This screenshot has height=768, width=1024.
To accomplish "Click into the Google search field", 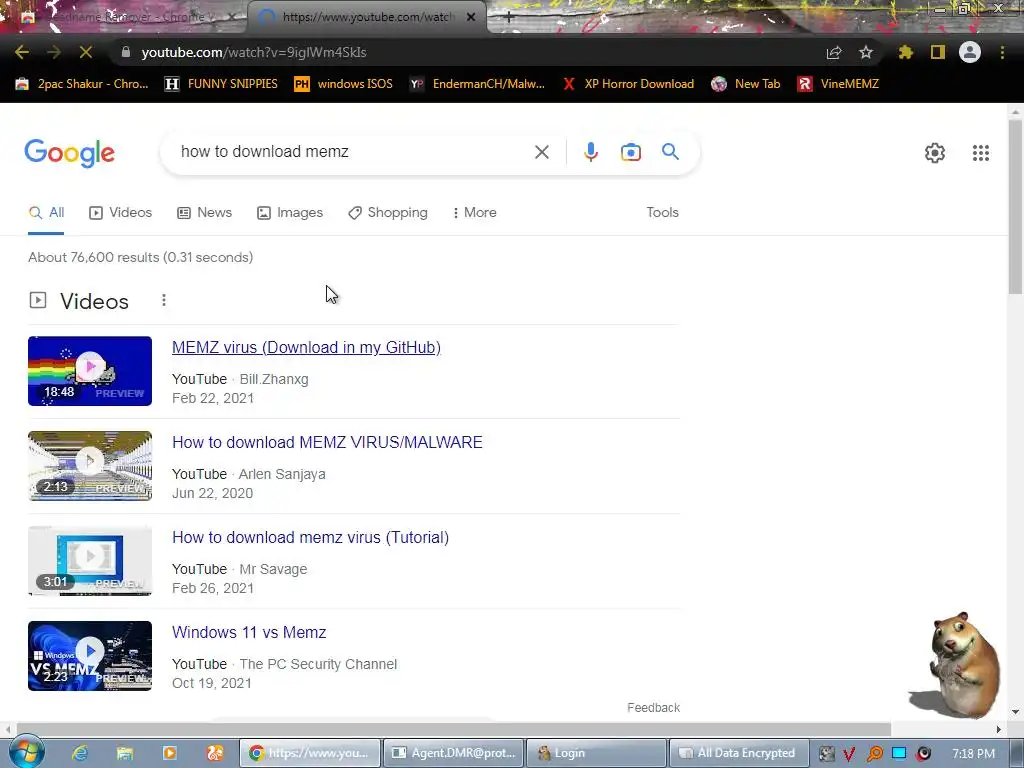I will click(353, 152).
